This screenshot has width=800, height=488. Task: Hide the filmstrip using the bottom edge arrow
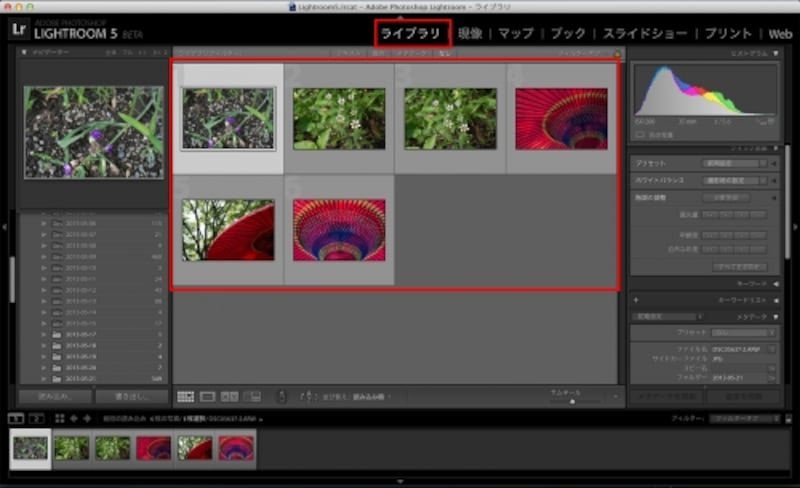[x=400, y=481]
